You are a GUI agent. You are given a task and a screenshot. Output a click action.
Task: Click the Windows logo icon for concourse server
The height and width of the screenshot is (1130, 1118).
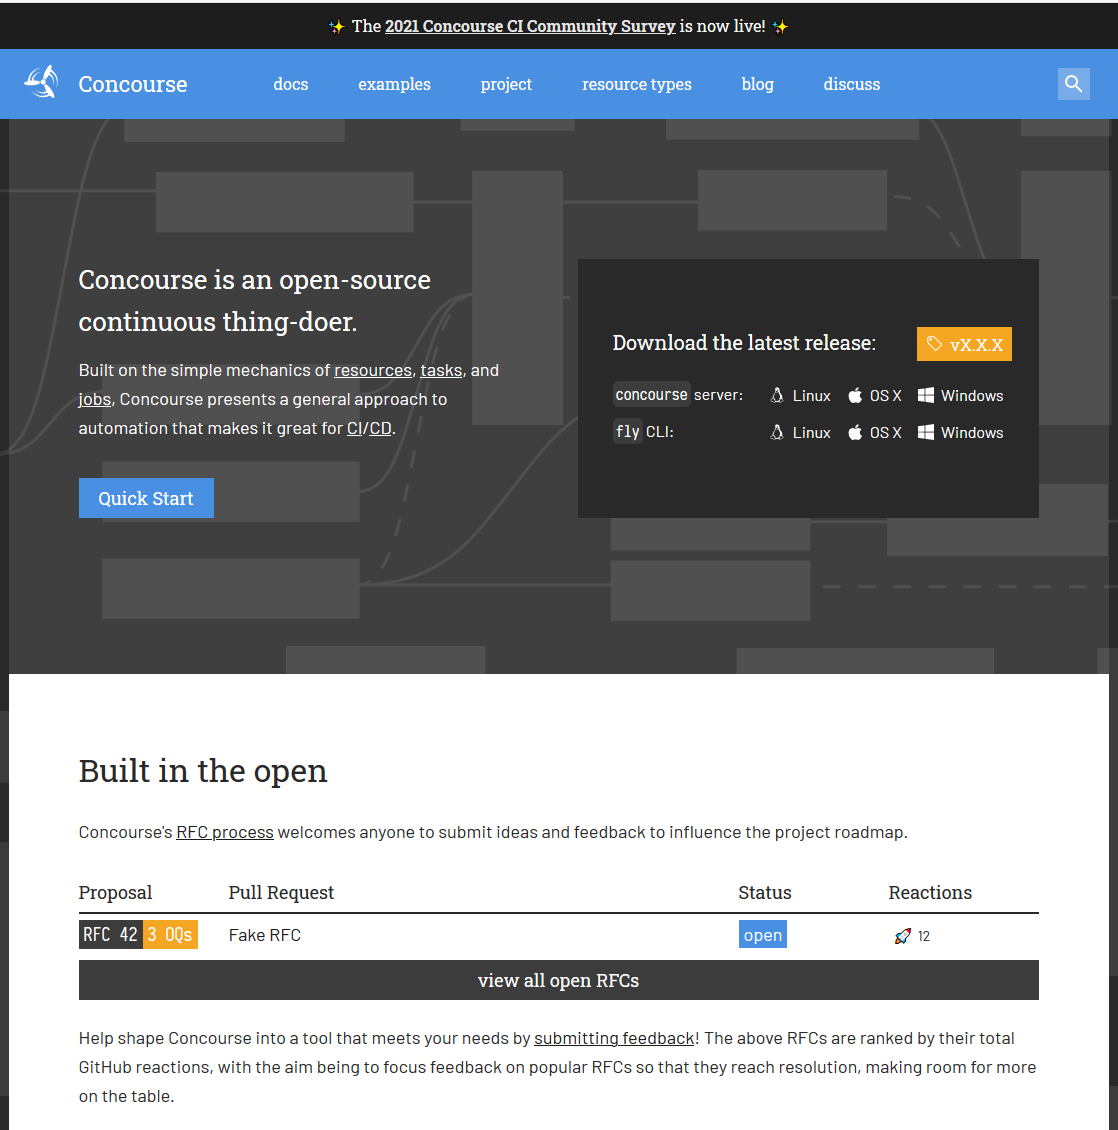(926, 395)
